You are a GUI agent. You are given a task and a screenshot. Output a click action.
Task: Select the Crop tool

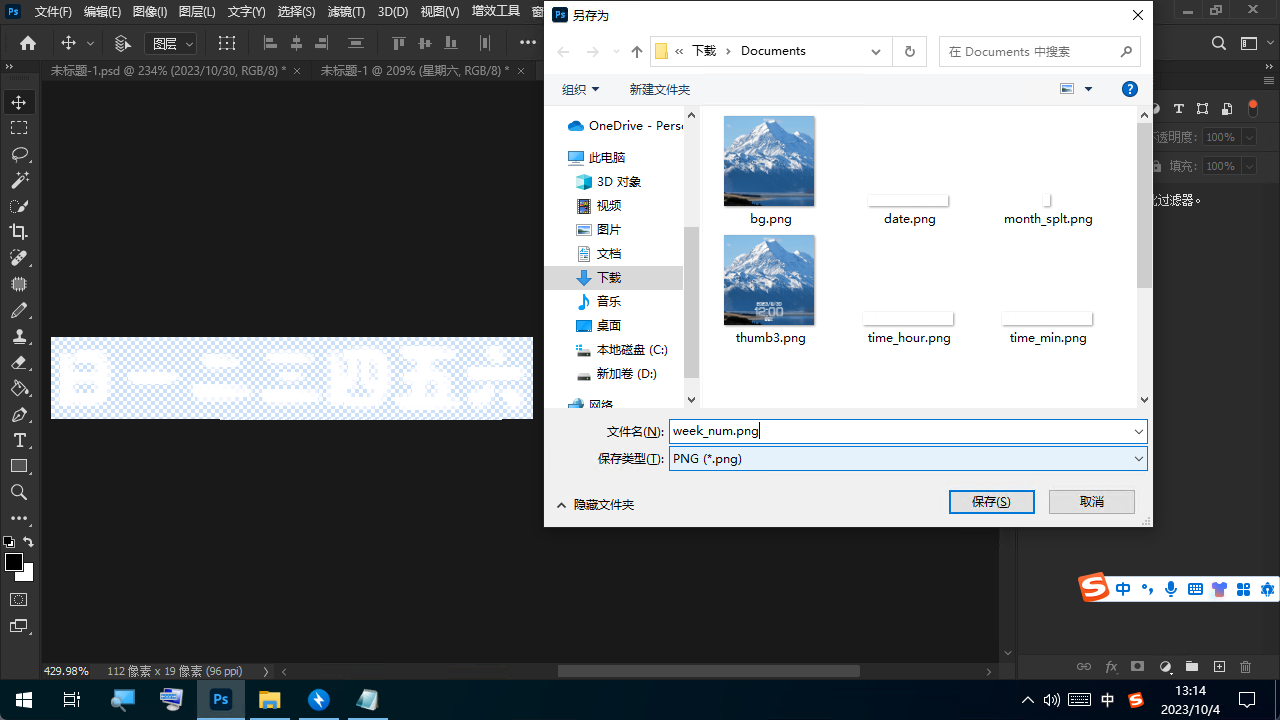pos(19,232)
